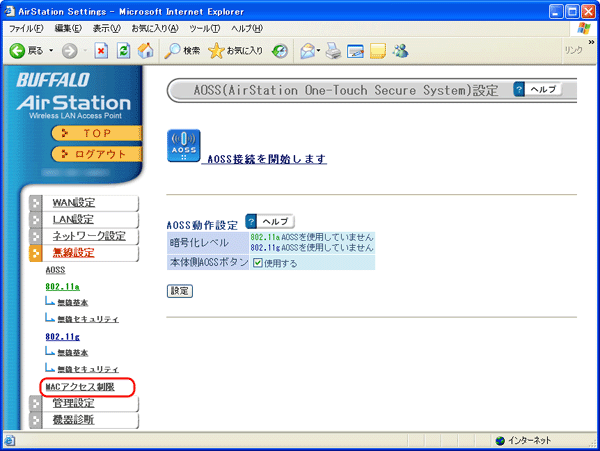Click the インターネット zone status bar entry

tap(523, 441)
